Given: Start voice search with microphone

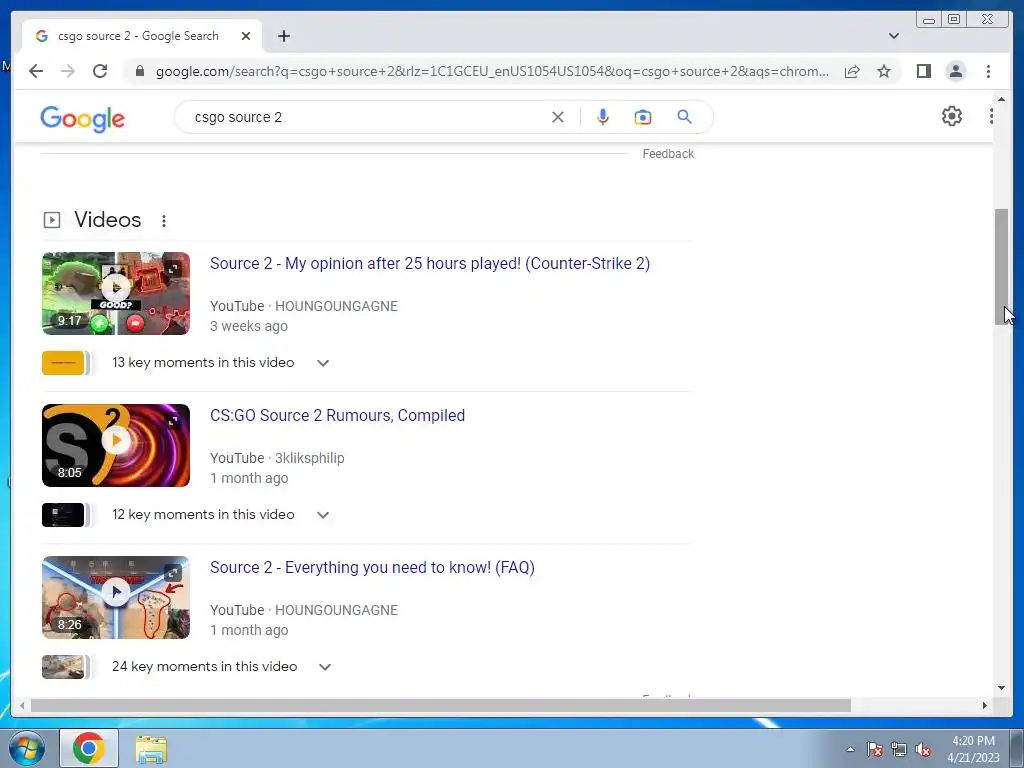Looking at the screenshot, I should point(603,117).
